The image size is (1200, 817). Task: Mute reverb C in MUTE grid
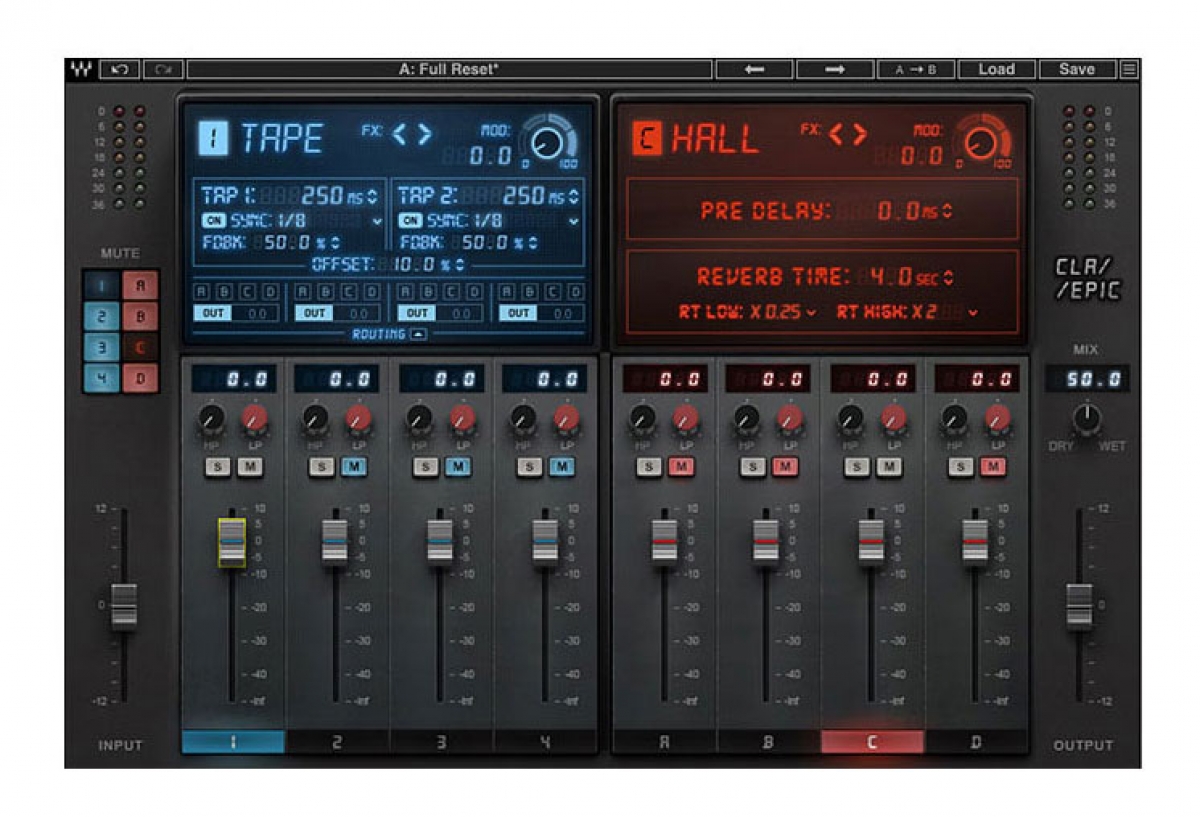pos(140,349)
